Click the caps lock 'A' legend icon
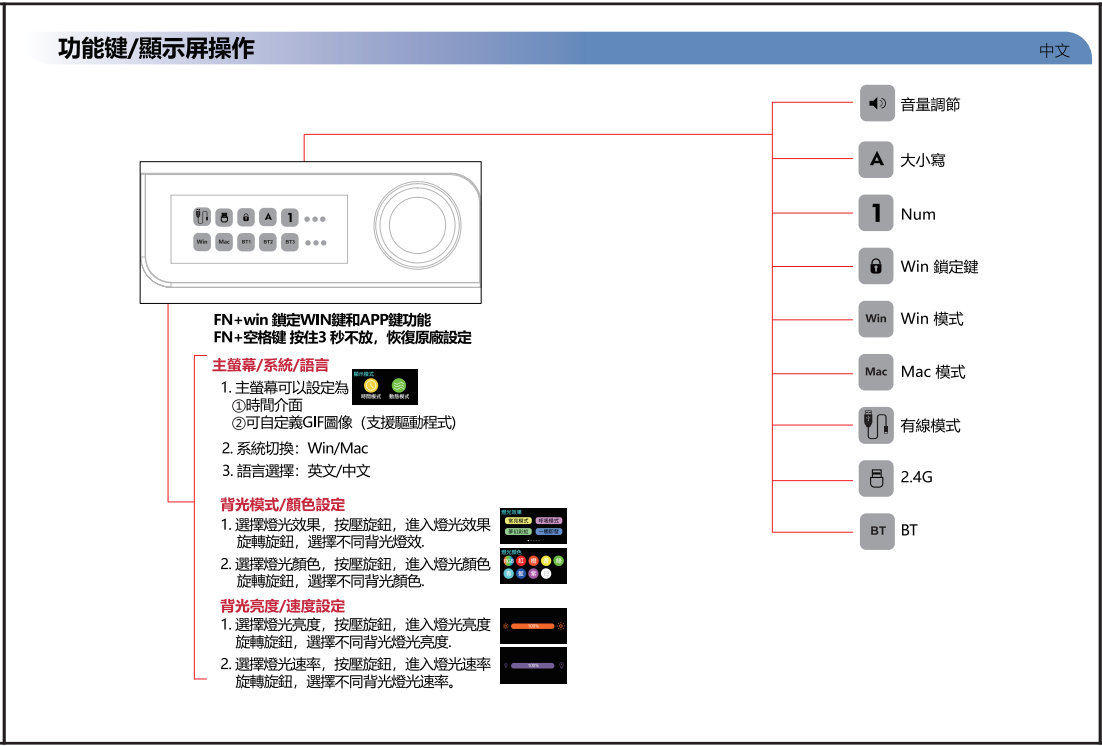 pos(876,159)
